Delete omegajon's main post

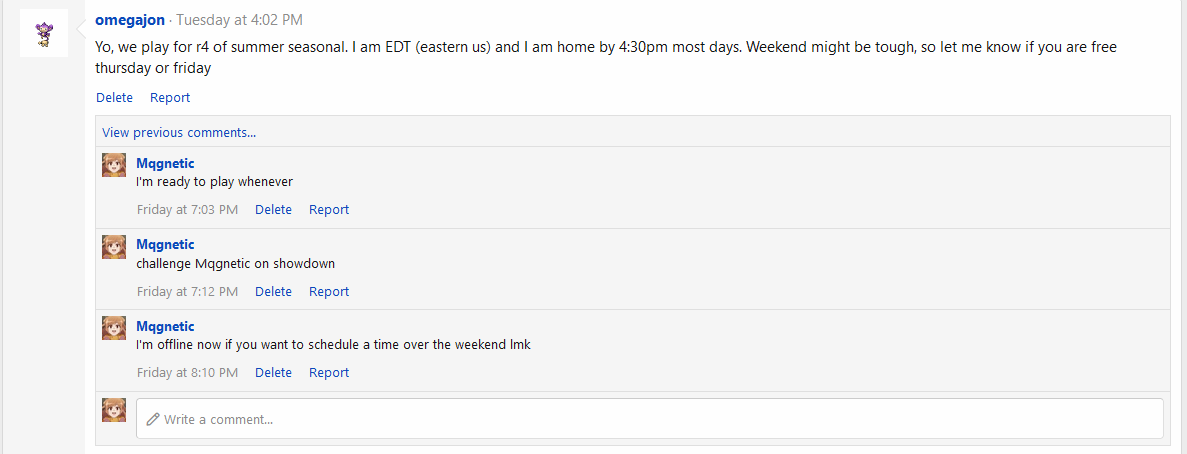(114, 98)
